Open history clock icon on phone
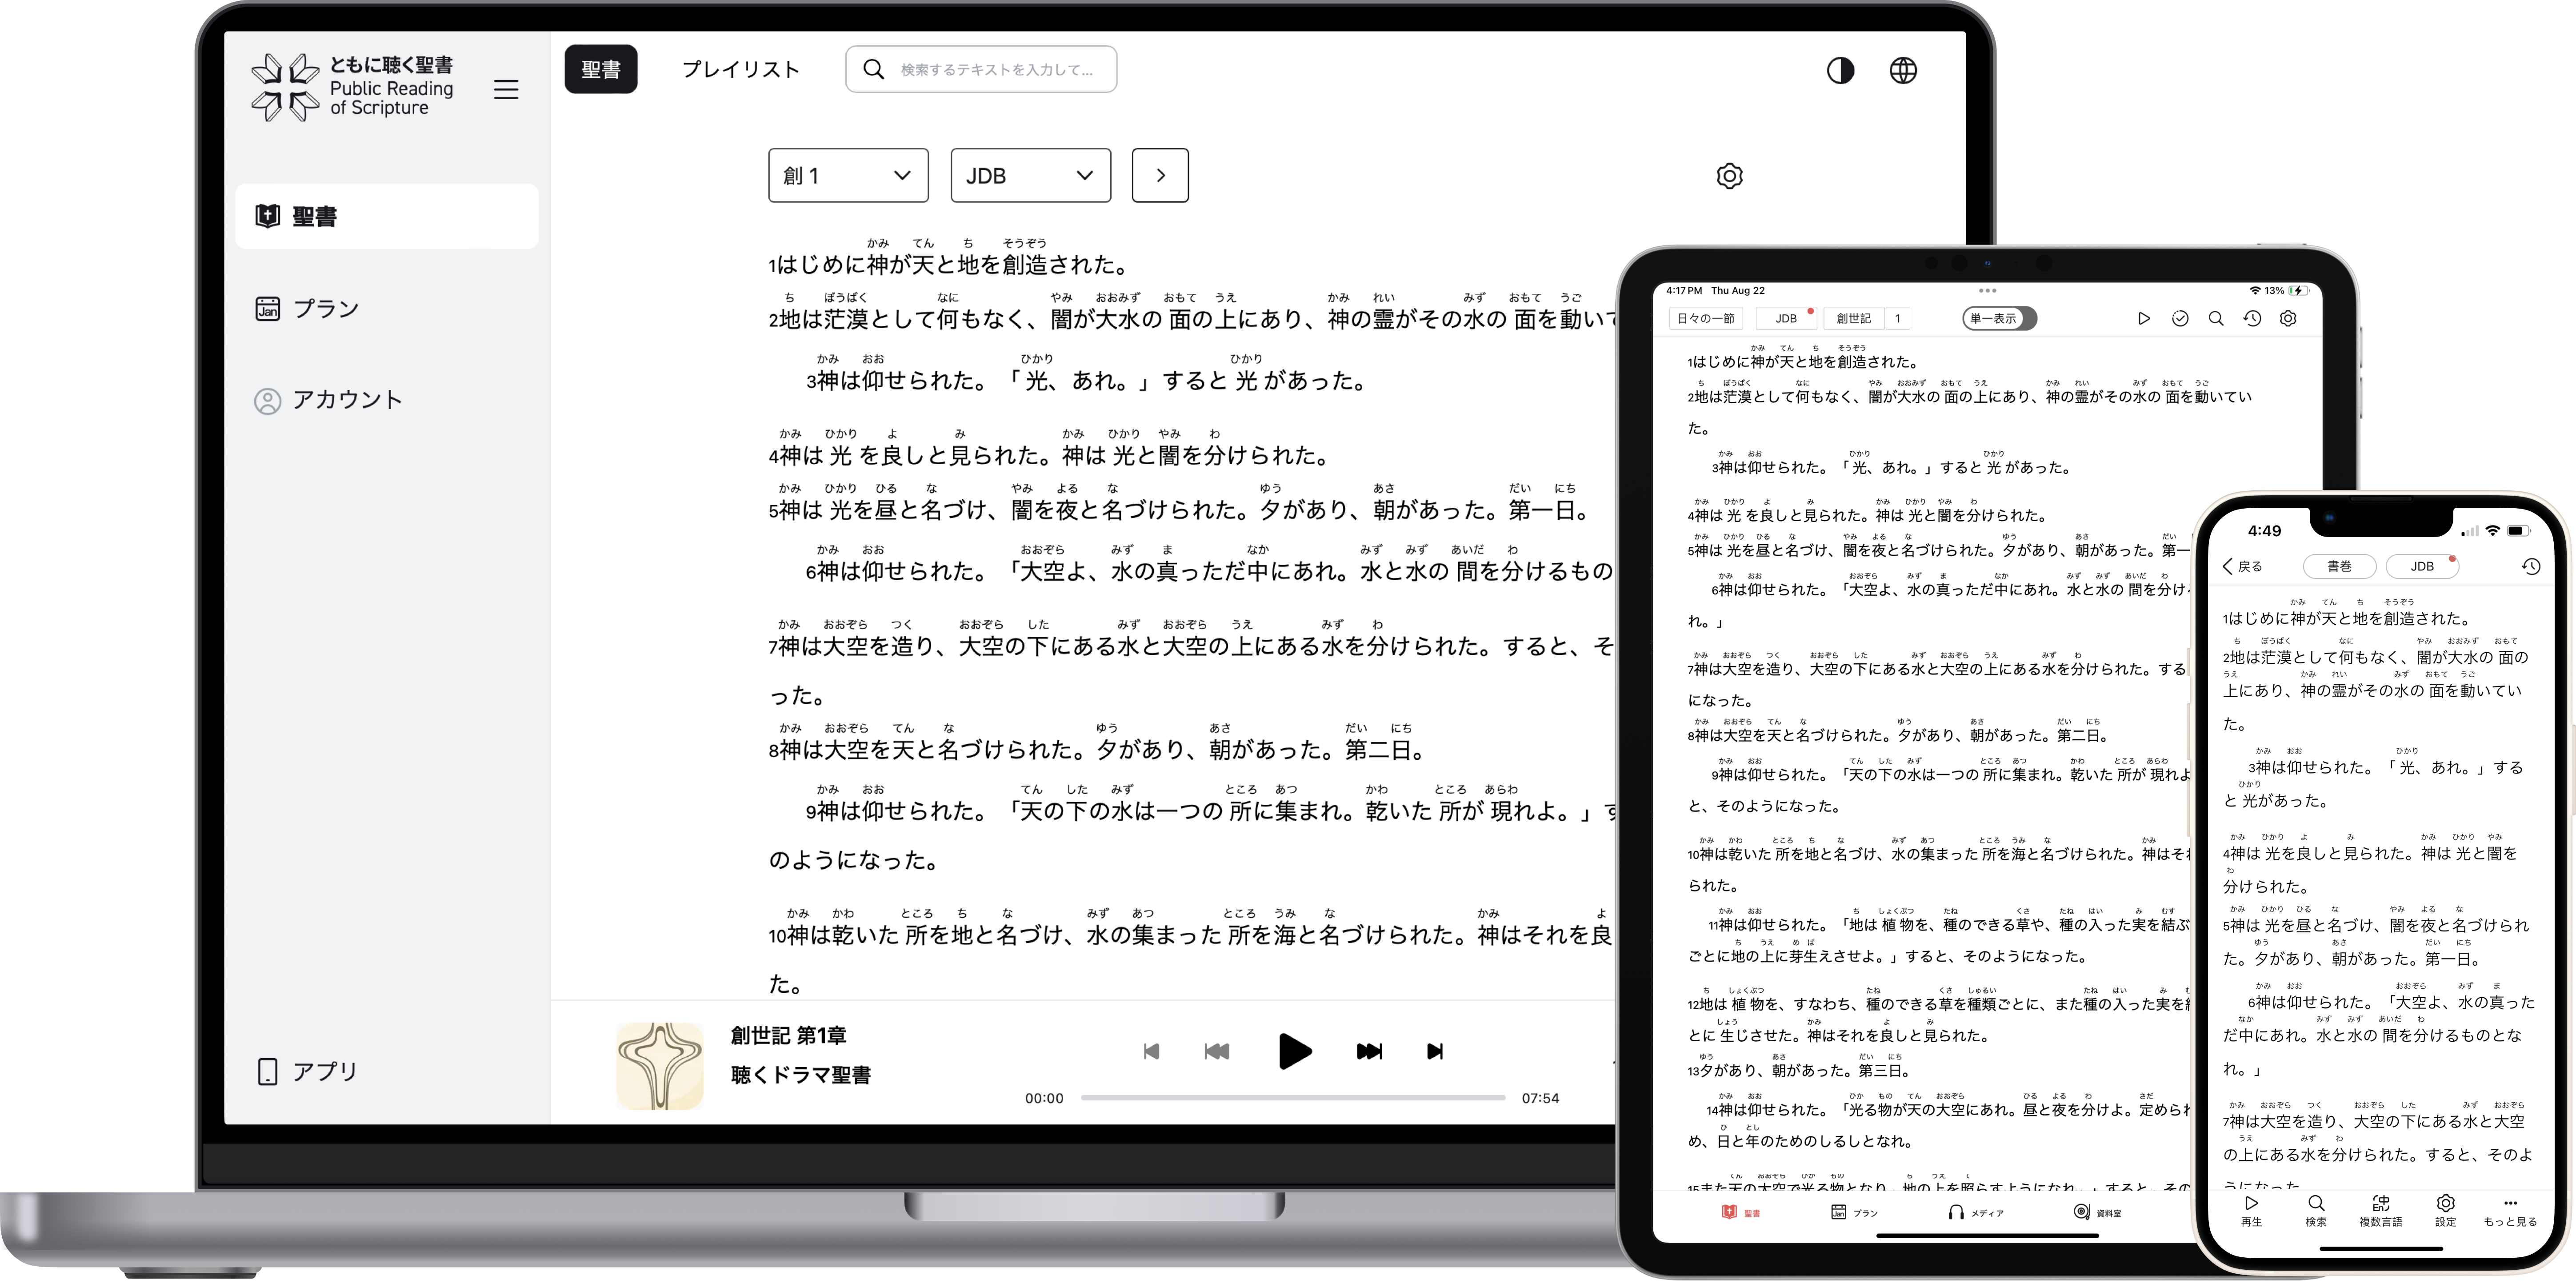 pos(2531,566)
